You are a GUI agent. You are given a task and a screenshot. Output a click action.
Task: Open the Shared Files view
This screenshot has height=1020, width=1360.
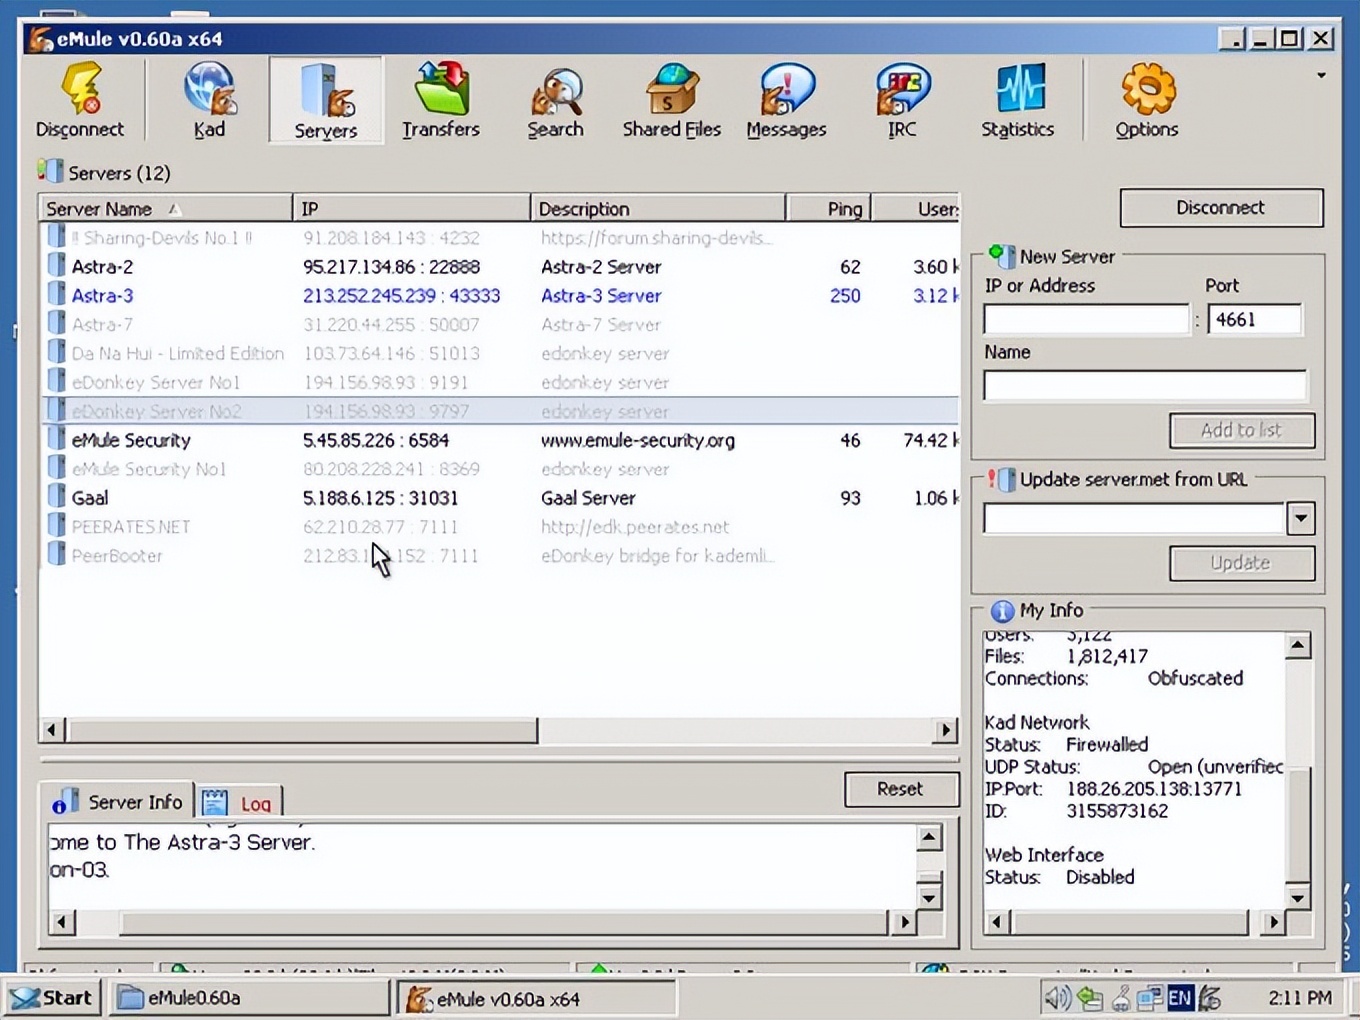(x=671, y=99)
